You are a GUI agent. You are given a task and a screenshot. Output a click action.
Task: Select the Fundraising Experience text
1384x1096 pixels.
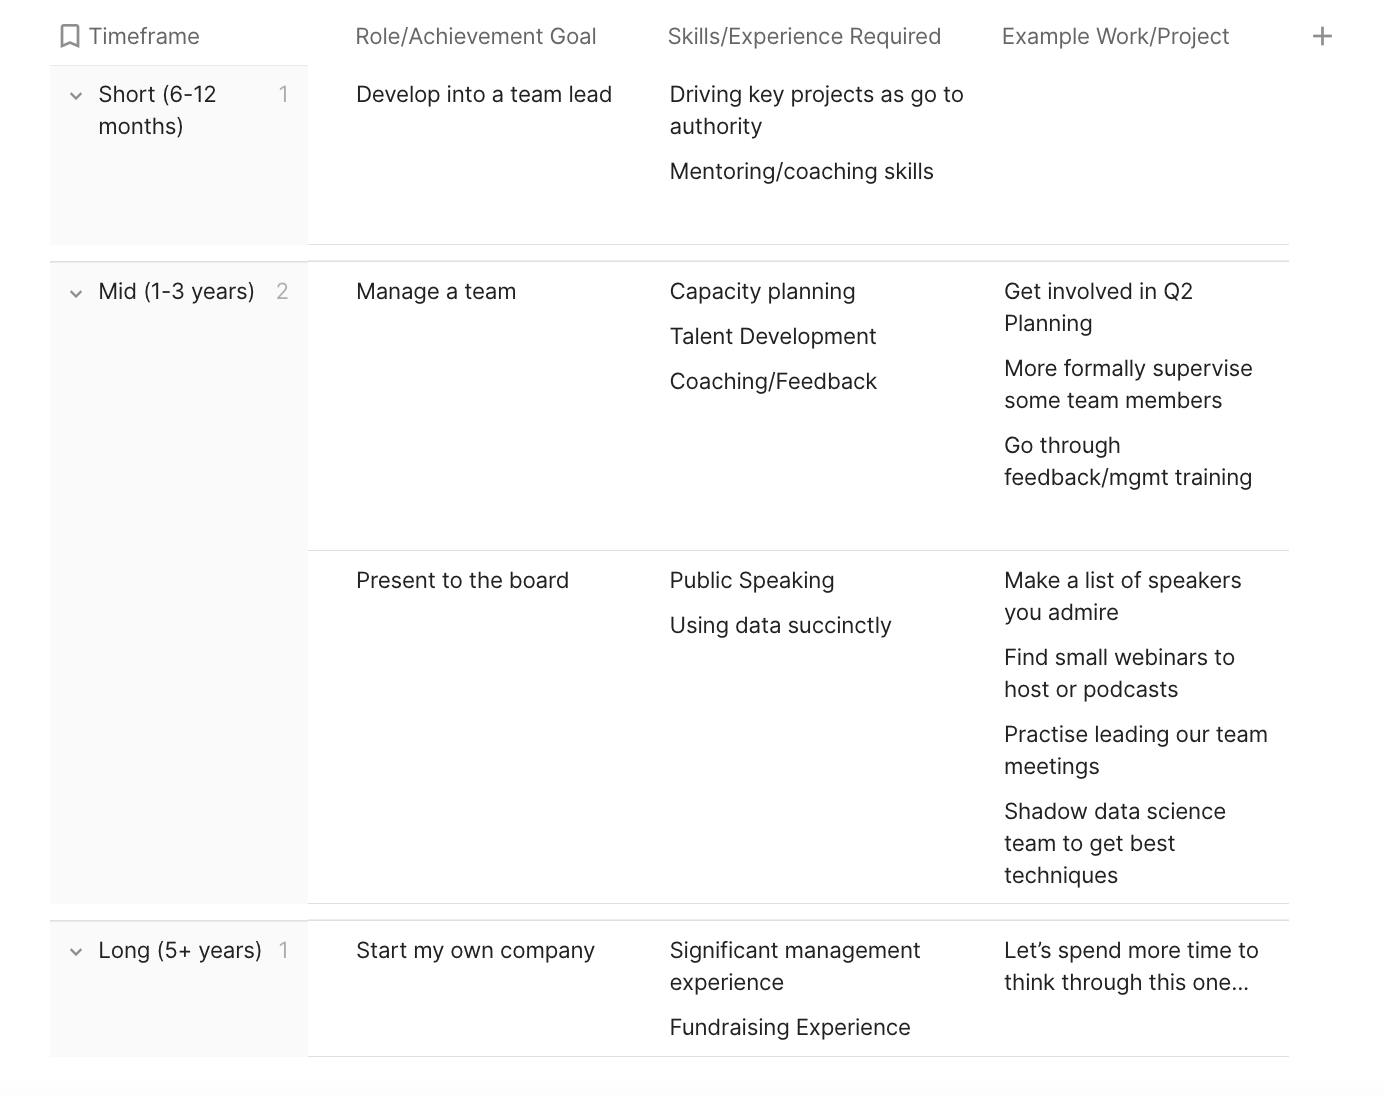(x=790, y=1028)
